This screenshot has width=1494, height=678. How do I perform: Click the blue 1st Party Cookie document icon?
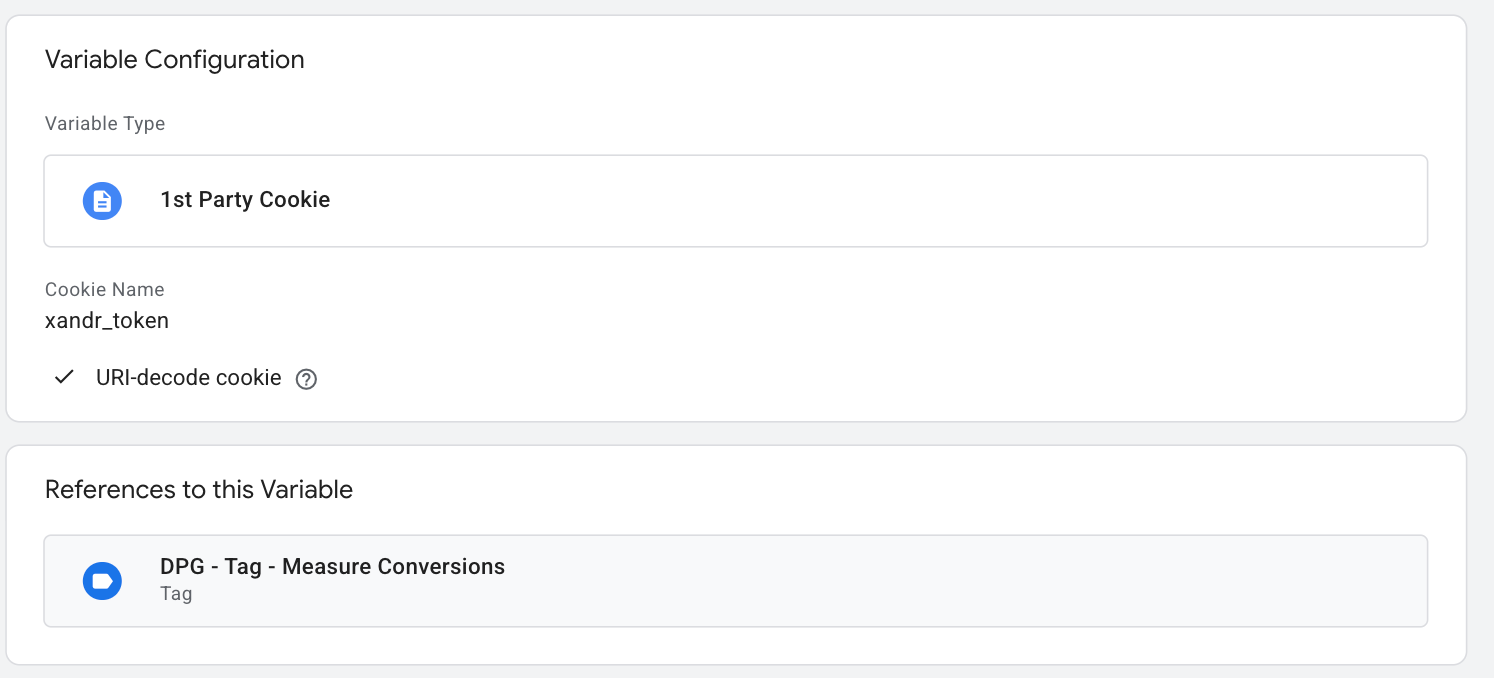pyautogui.click(x=102, y=201)
